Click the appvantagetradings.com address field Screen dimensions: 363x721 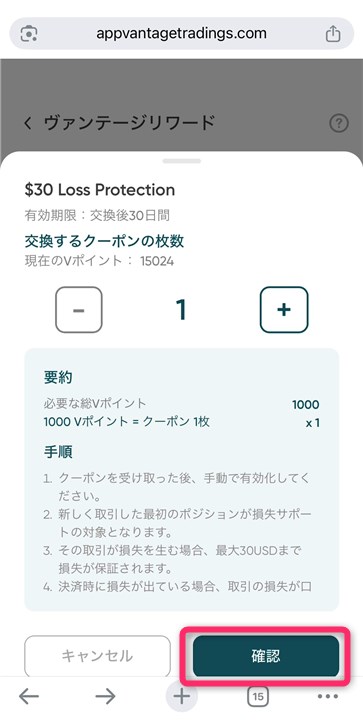[182, 34]
